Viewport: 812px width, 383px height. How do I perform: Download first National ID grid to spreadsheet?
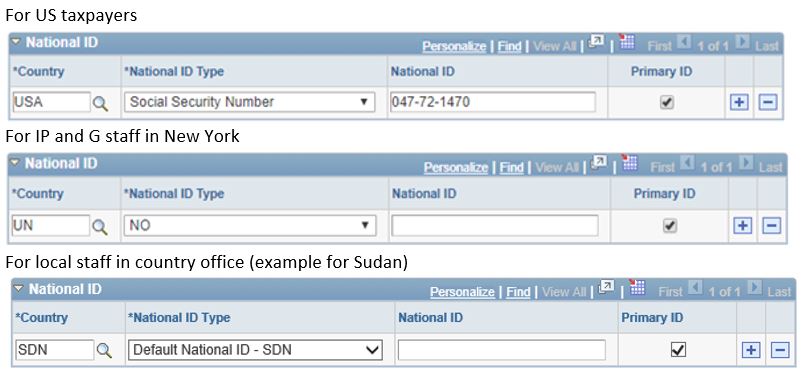pos(627,42)
